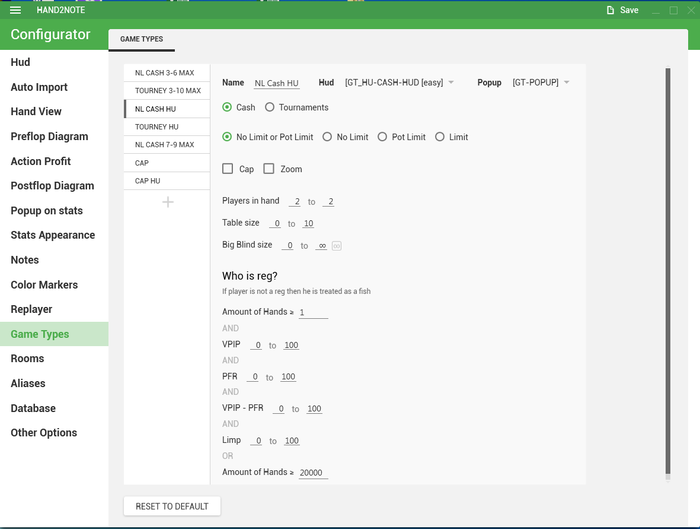Open the Popup dropdown GT-POPUP
Screen dimensions: 700x529
[x=541, y=83]
